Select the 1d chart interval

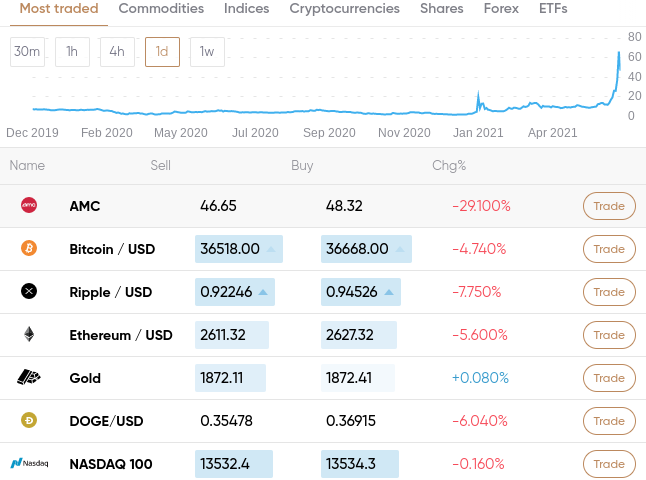[162, 52]
